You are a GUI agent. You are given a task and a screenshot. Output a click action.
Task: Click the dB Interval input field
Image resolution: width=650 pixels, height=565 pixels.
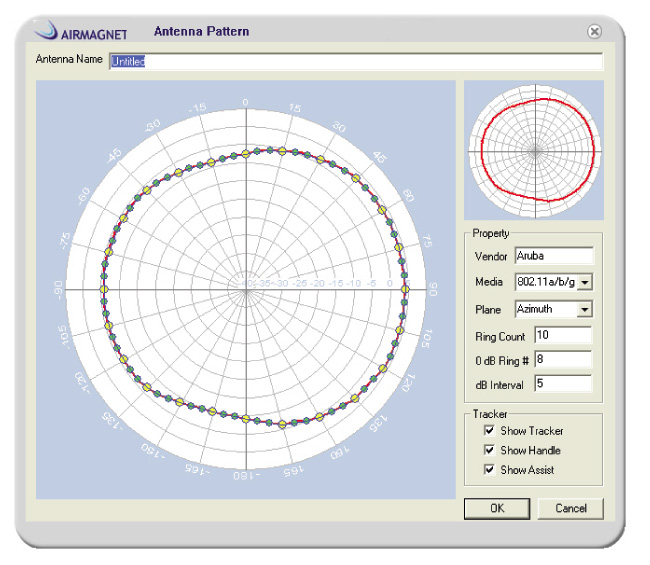563,383
